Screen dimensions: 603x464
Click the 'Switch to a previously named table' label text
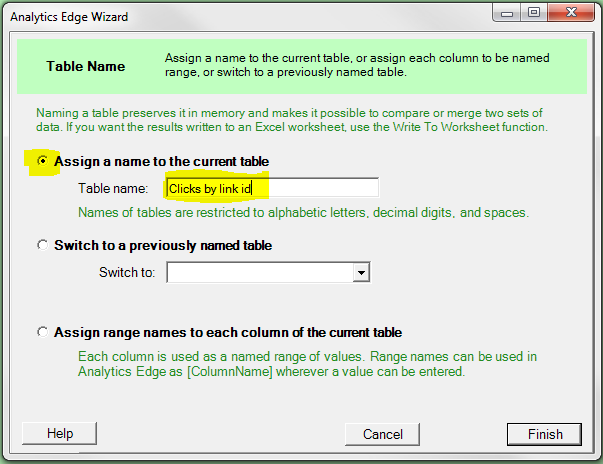coord(162,245)
